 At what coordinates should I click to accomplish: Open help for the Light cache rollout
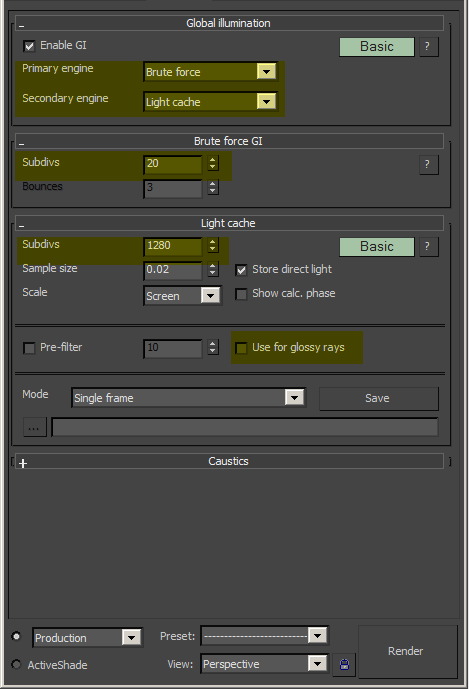(429, 247)
